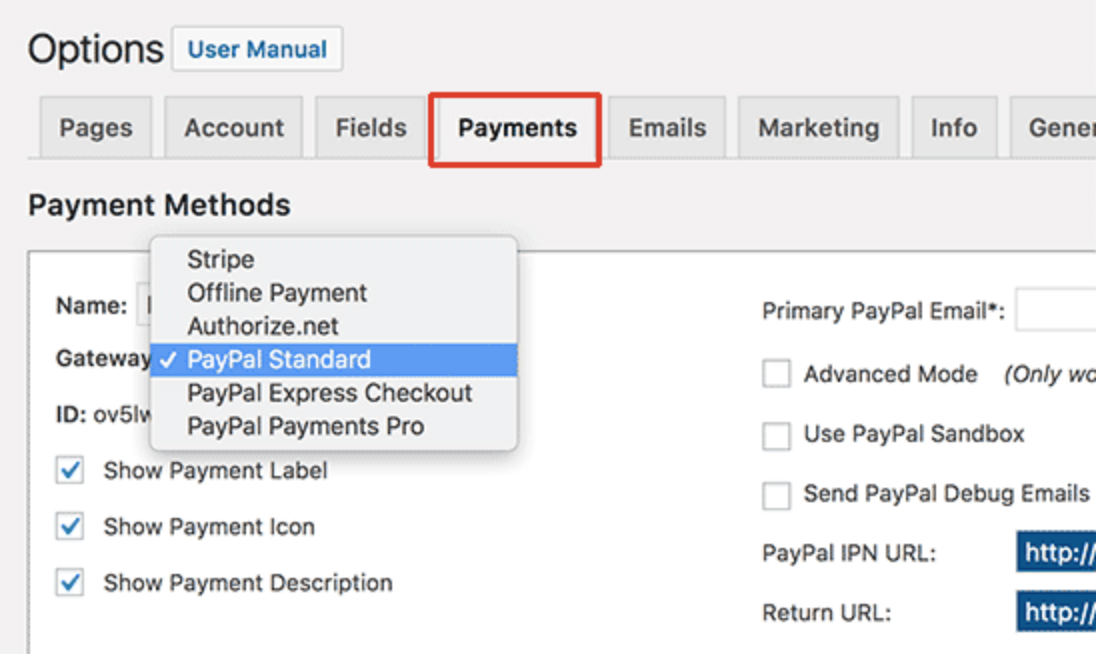Select the Payments tab
This screenshot has height=656, width=1098.
point(517,128)
